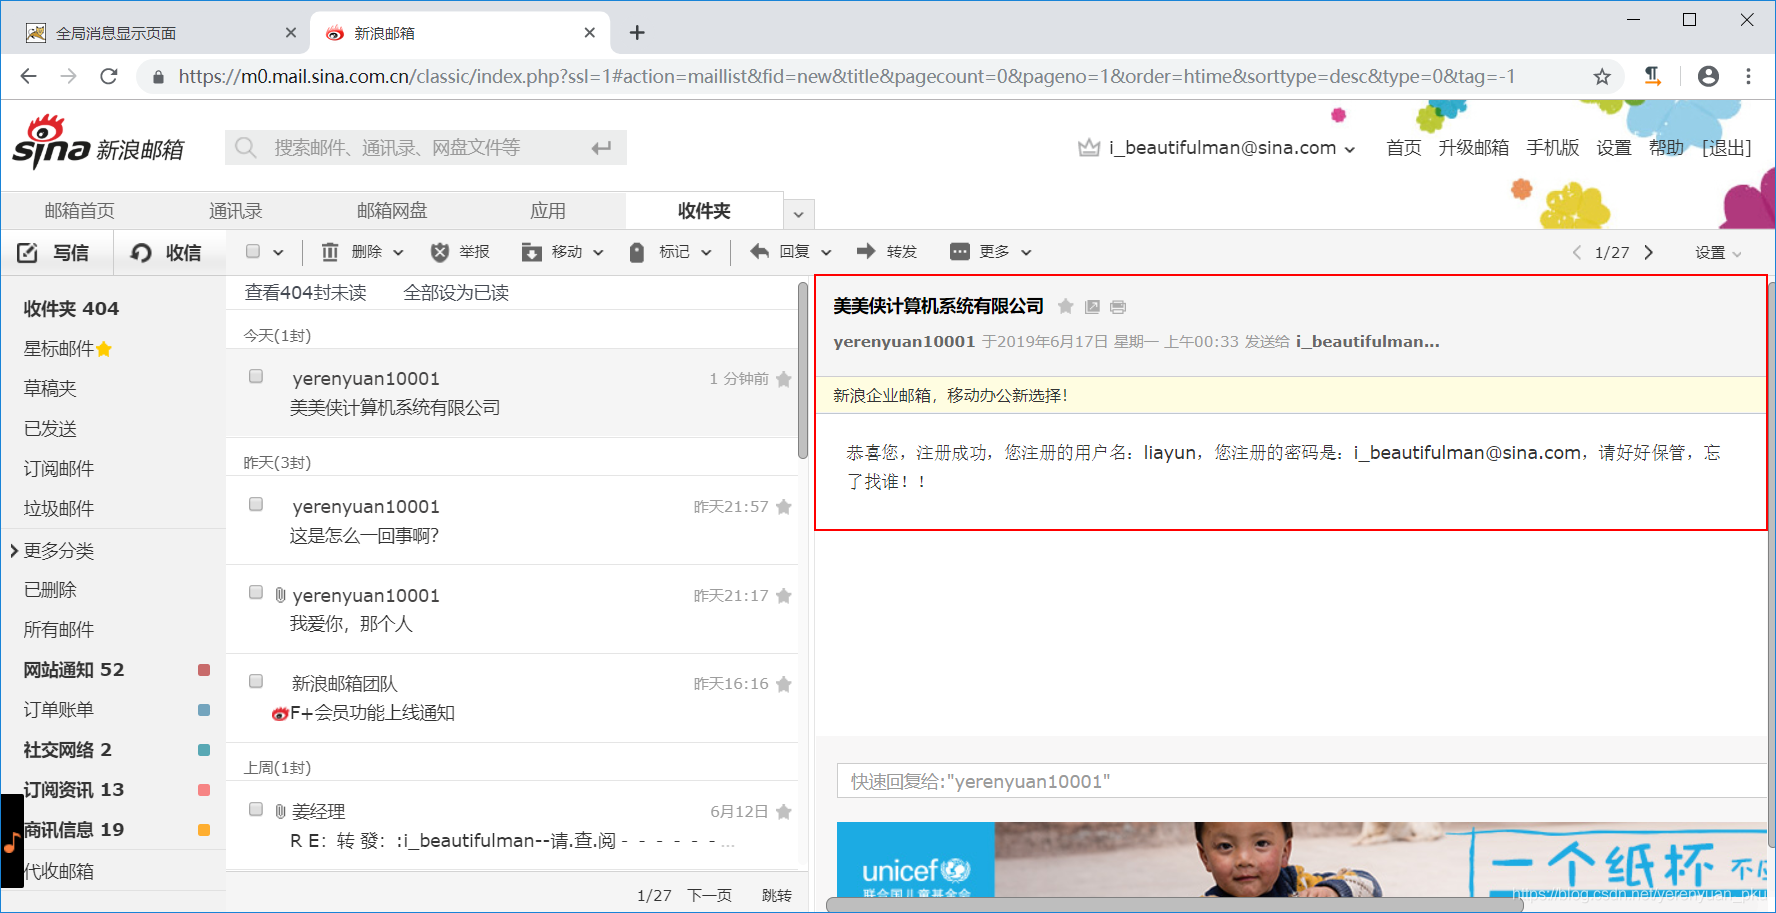Open the 草稿夹 folder
The height and width of the screenshot is (913, 1776).
coord(50,389)
